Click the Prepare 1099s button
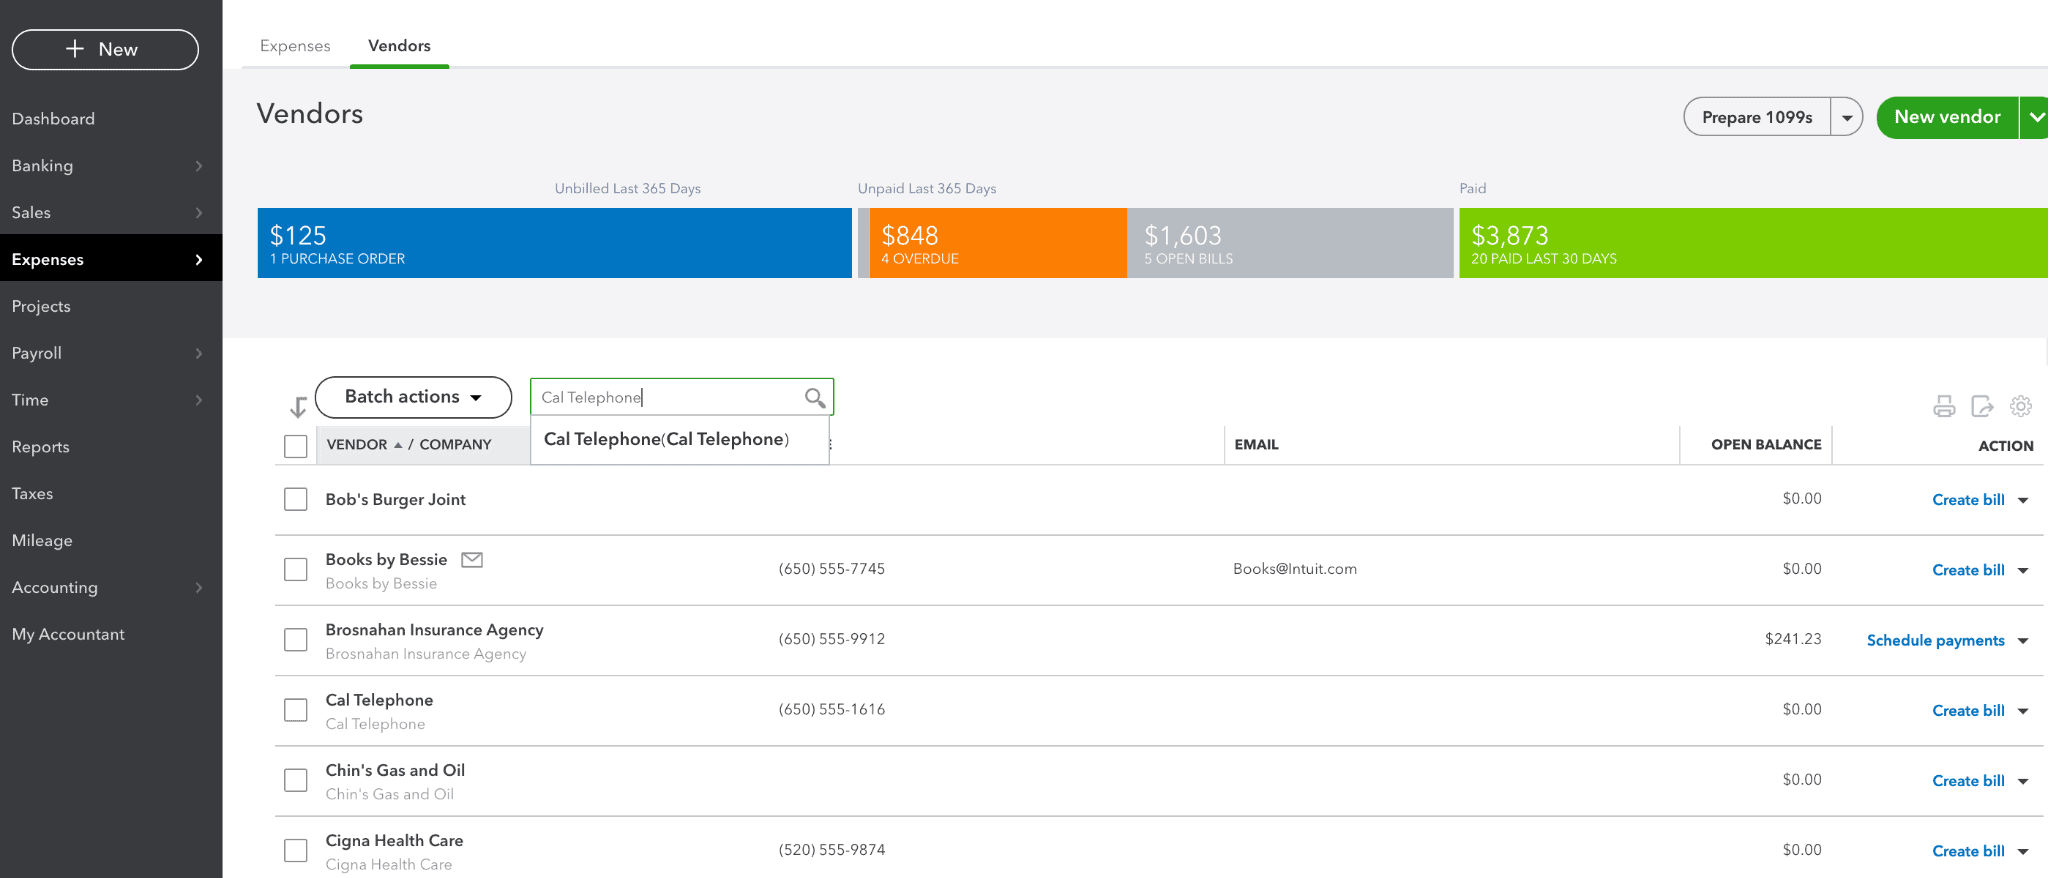This screenshot has width=2048, height=878. 1757,117
